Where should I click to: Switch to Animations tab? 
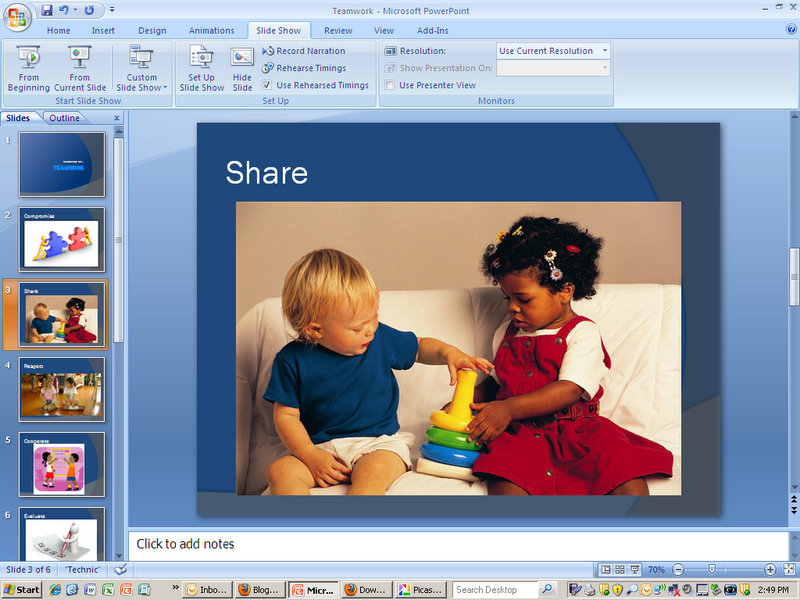[211, 31]
